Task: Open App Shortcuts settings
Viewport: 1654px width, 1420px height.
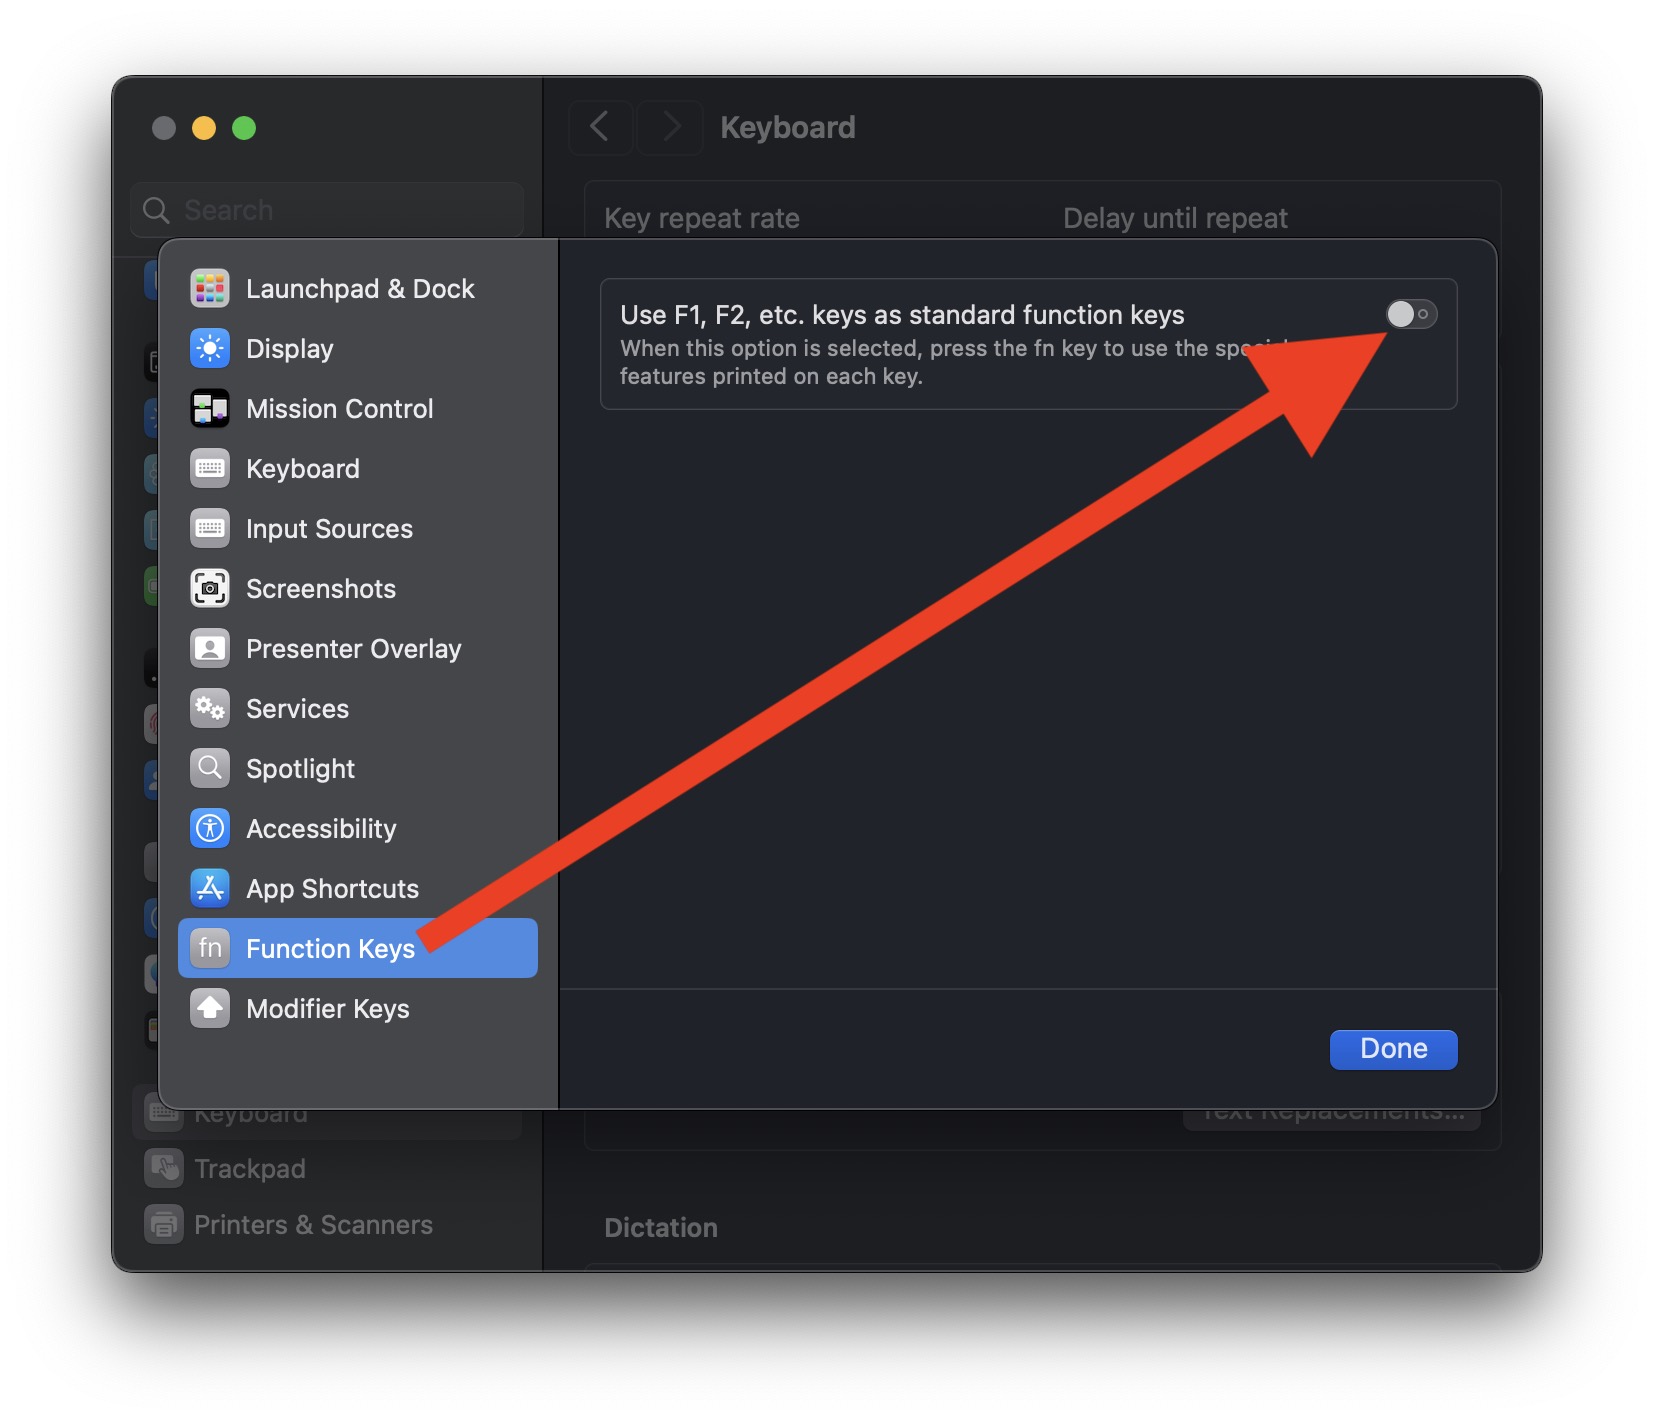Action: point(332,888)
